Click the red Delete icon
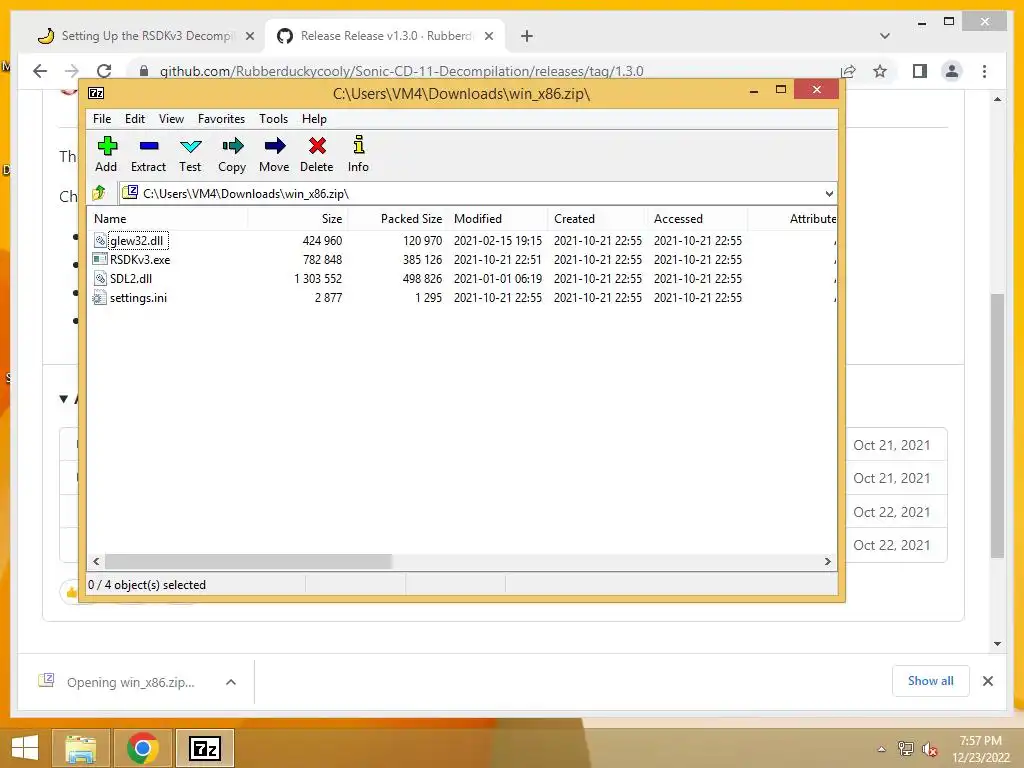Screen dimensions: 1024x768 tap(317, 154)
